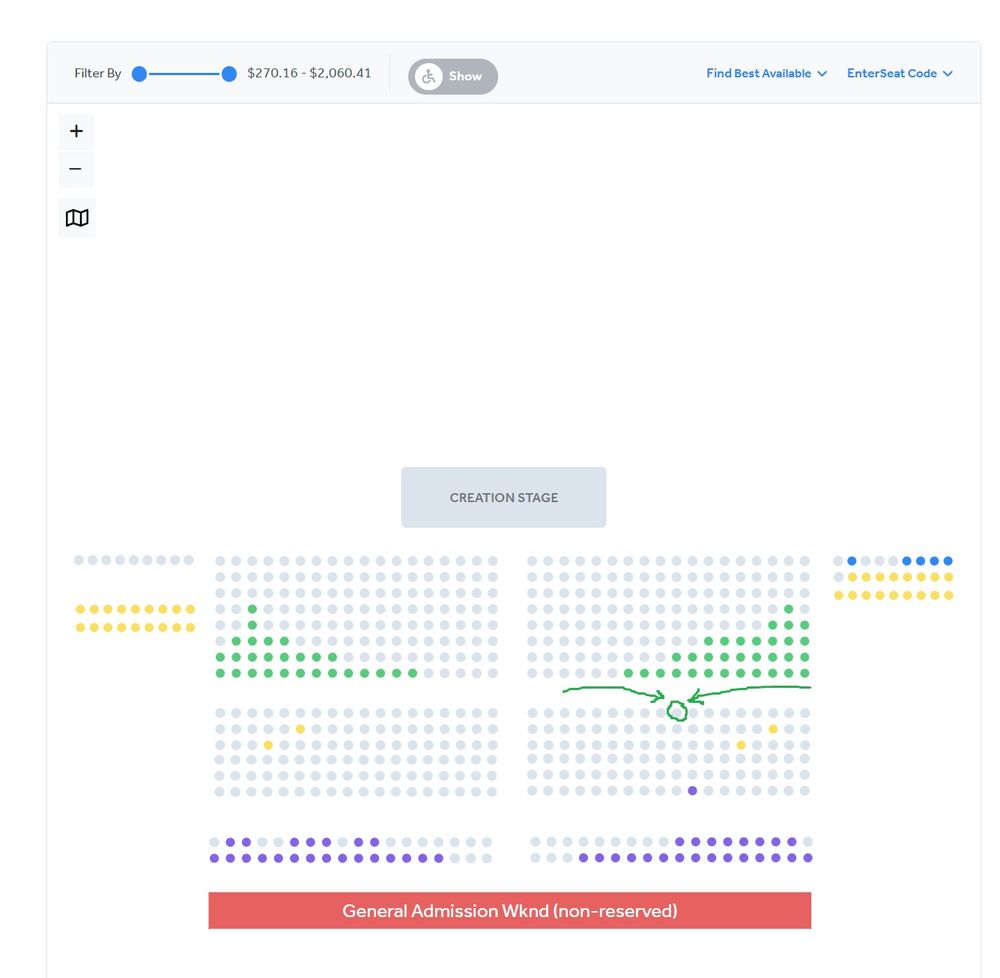The height and width of the screenshot is (978, 1000).
Task: Toggle Show to display accessible seating
Action: tap(464, 75)
